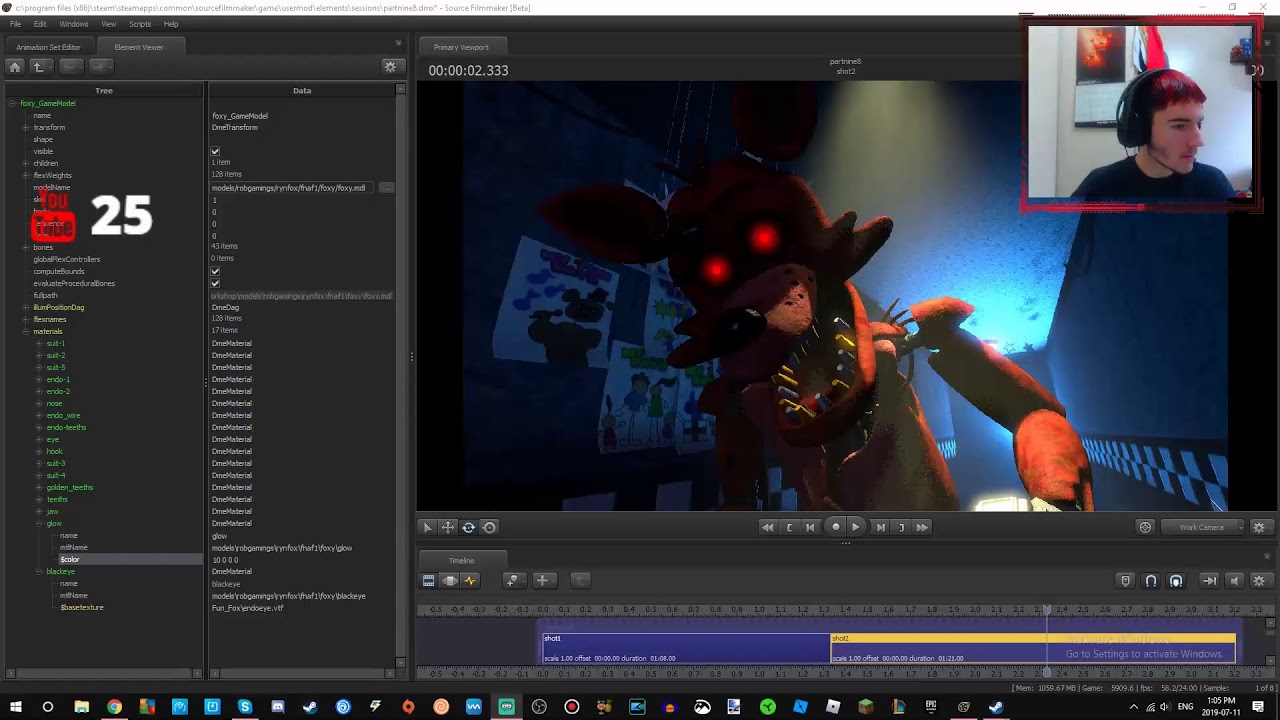Open Chrome from the taskbar

[x=114, y=707]
